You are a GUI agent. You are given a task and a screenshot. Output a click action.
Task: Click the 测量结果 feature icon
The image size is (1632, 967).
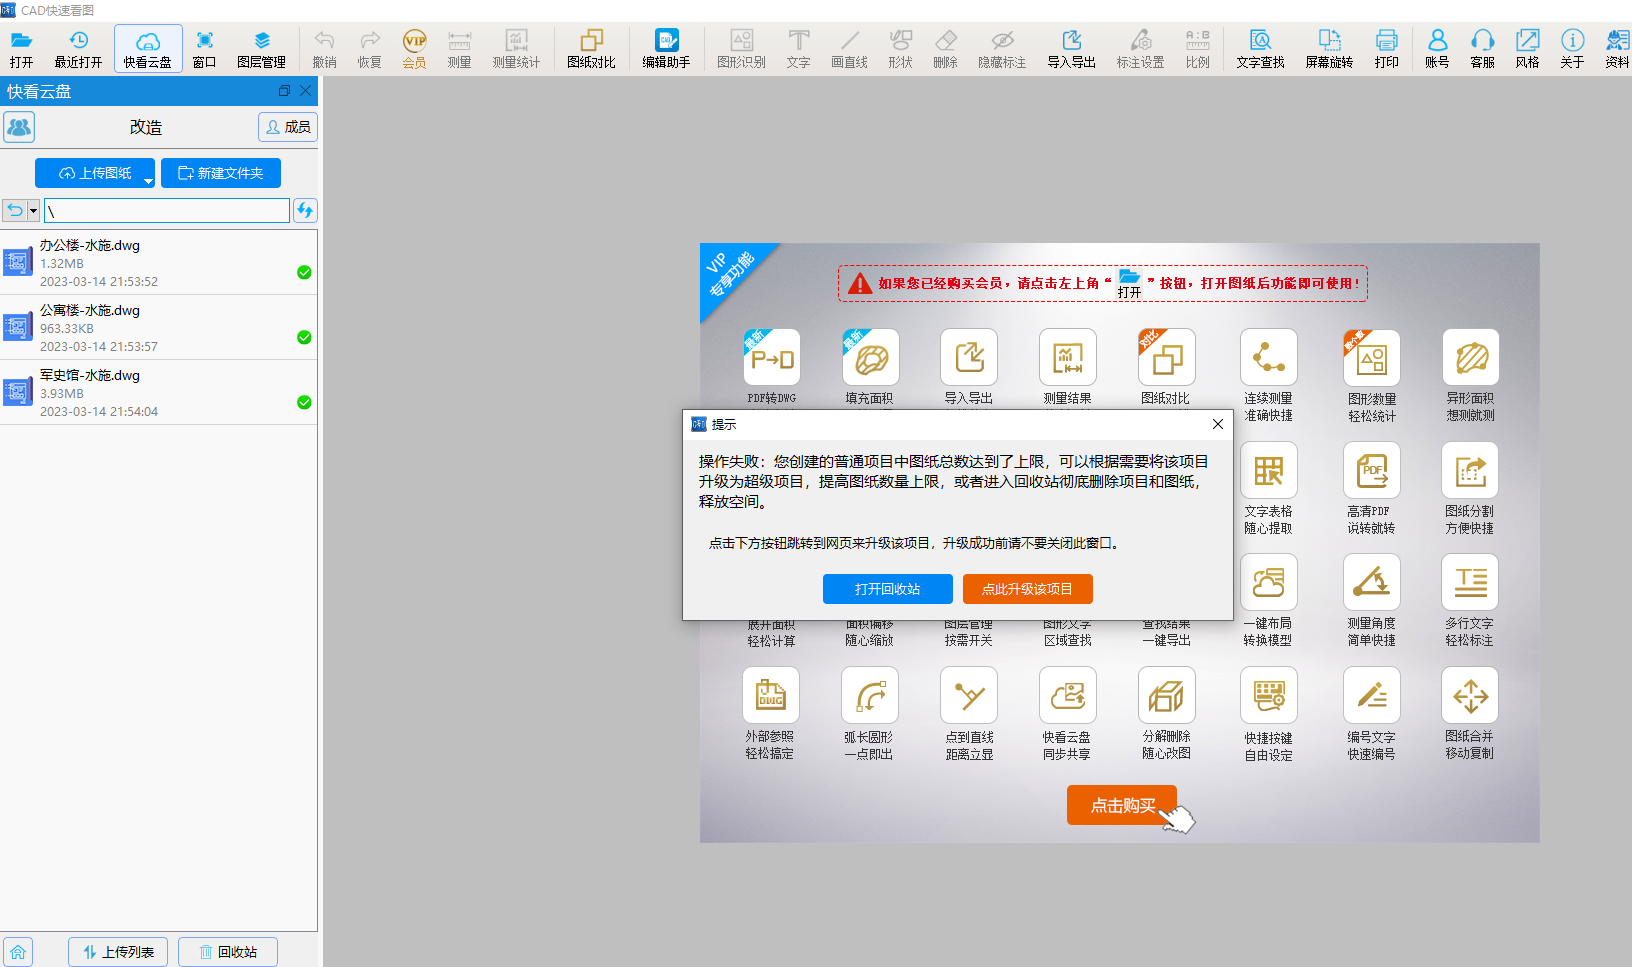(x=1068, y=357)
